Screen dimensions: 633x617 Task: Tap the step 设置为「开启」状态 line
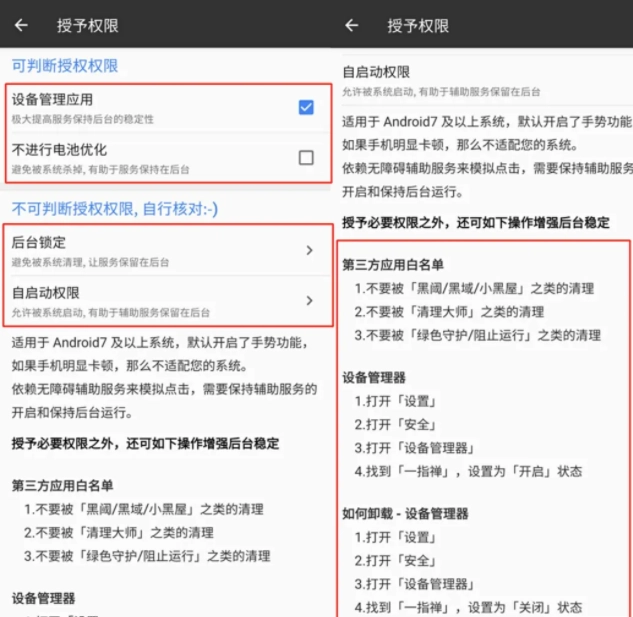point(468,471)
